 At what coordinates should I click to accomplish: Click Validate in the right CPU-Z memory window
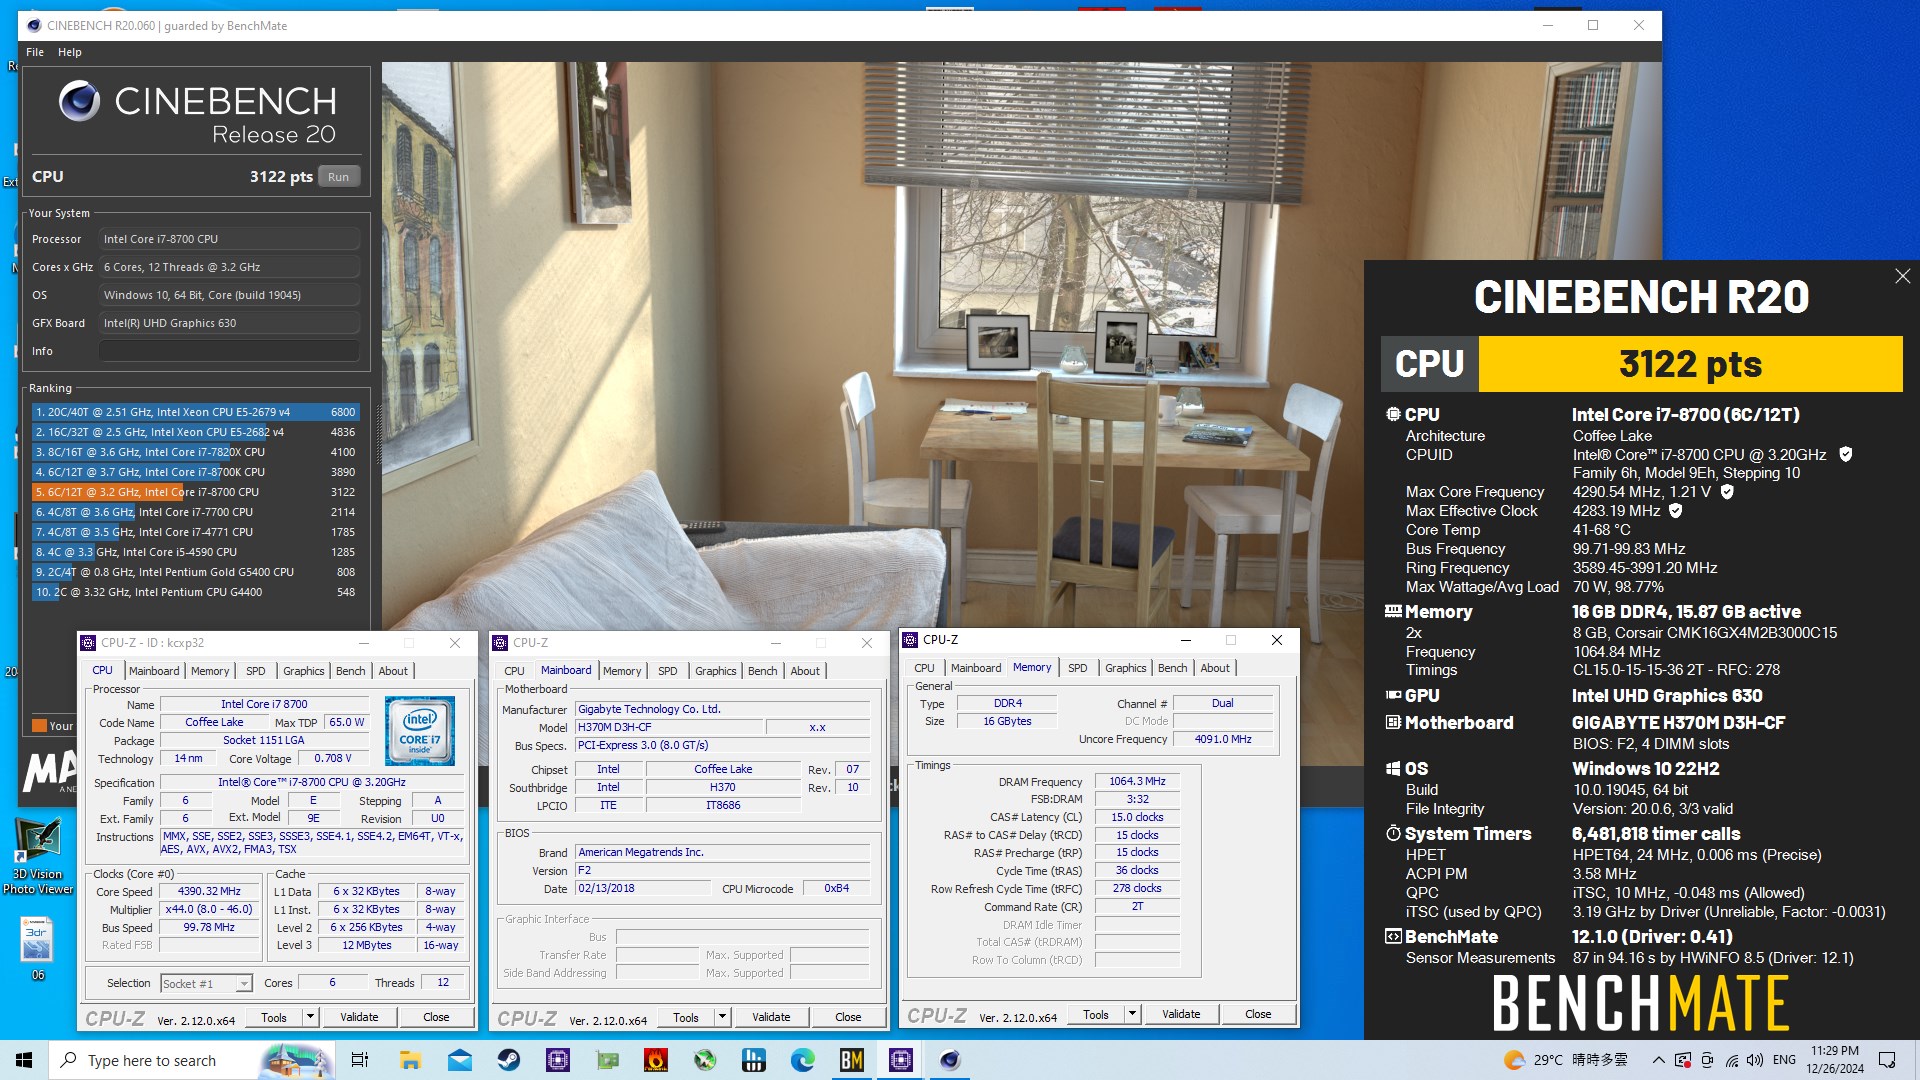pyautogui.click(x=1181, y=1014)
